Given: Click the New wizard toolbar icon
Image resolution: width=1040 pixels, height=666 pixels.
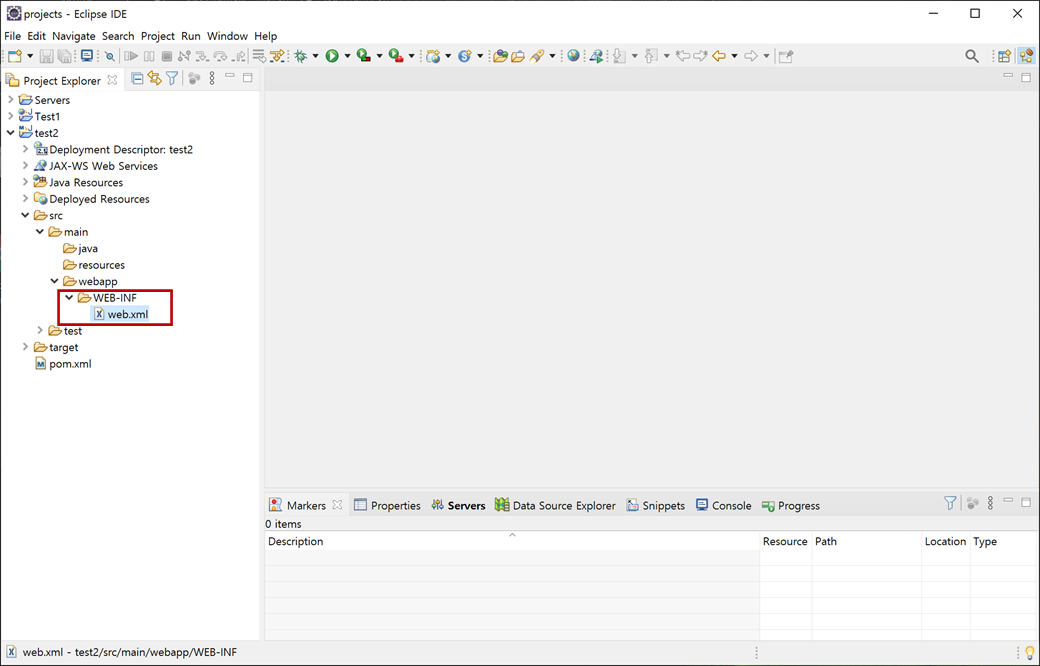Looking at the screenshot, I should pos(15,56).
